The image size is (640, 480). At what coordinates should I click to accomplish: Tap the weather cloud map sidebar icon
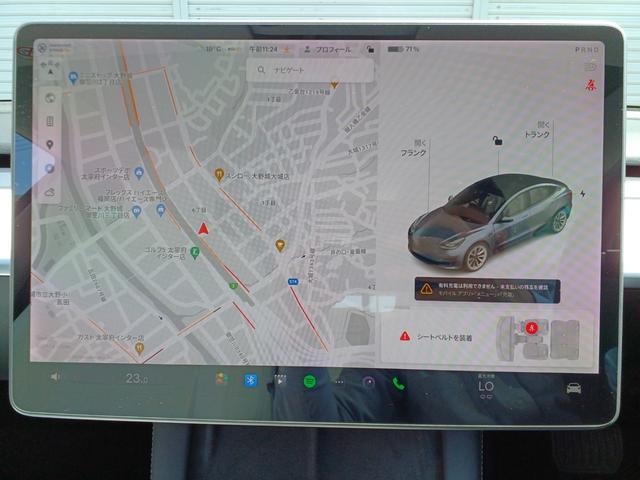tap(50, 192)
